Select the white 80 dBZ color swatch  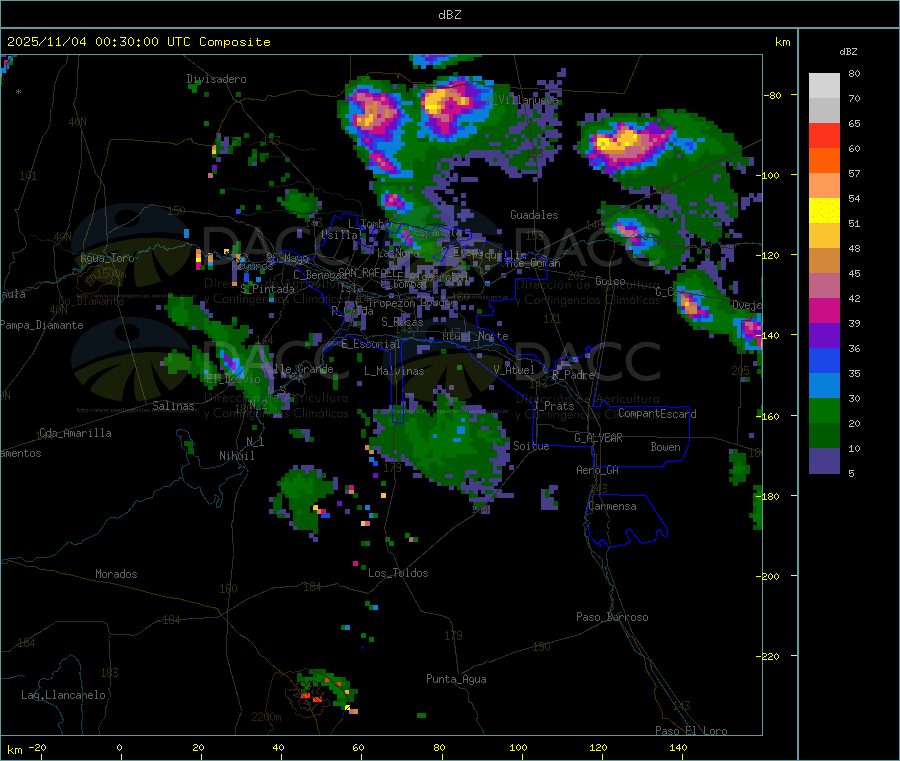824,86
